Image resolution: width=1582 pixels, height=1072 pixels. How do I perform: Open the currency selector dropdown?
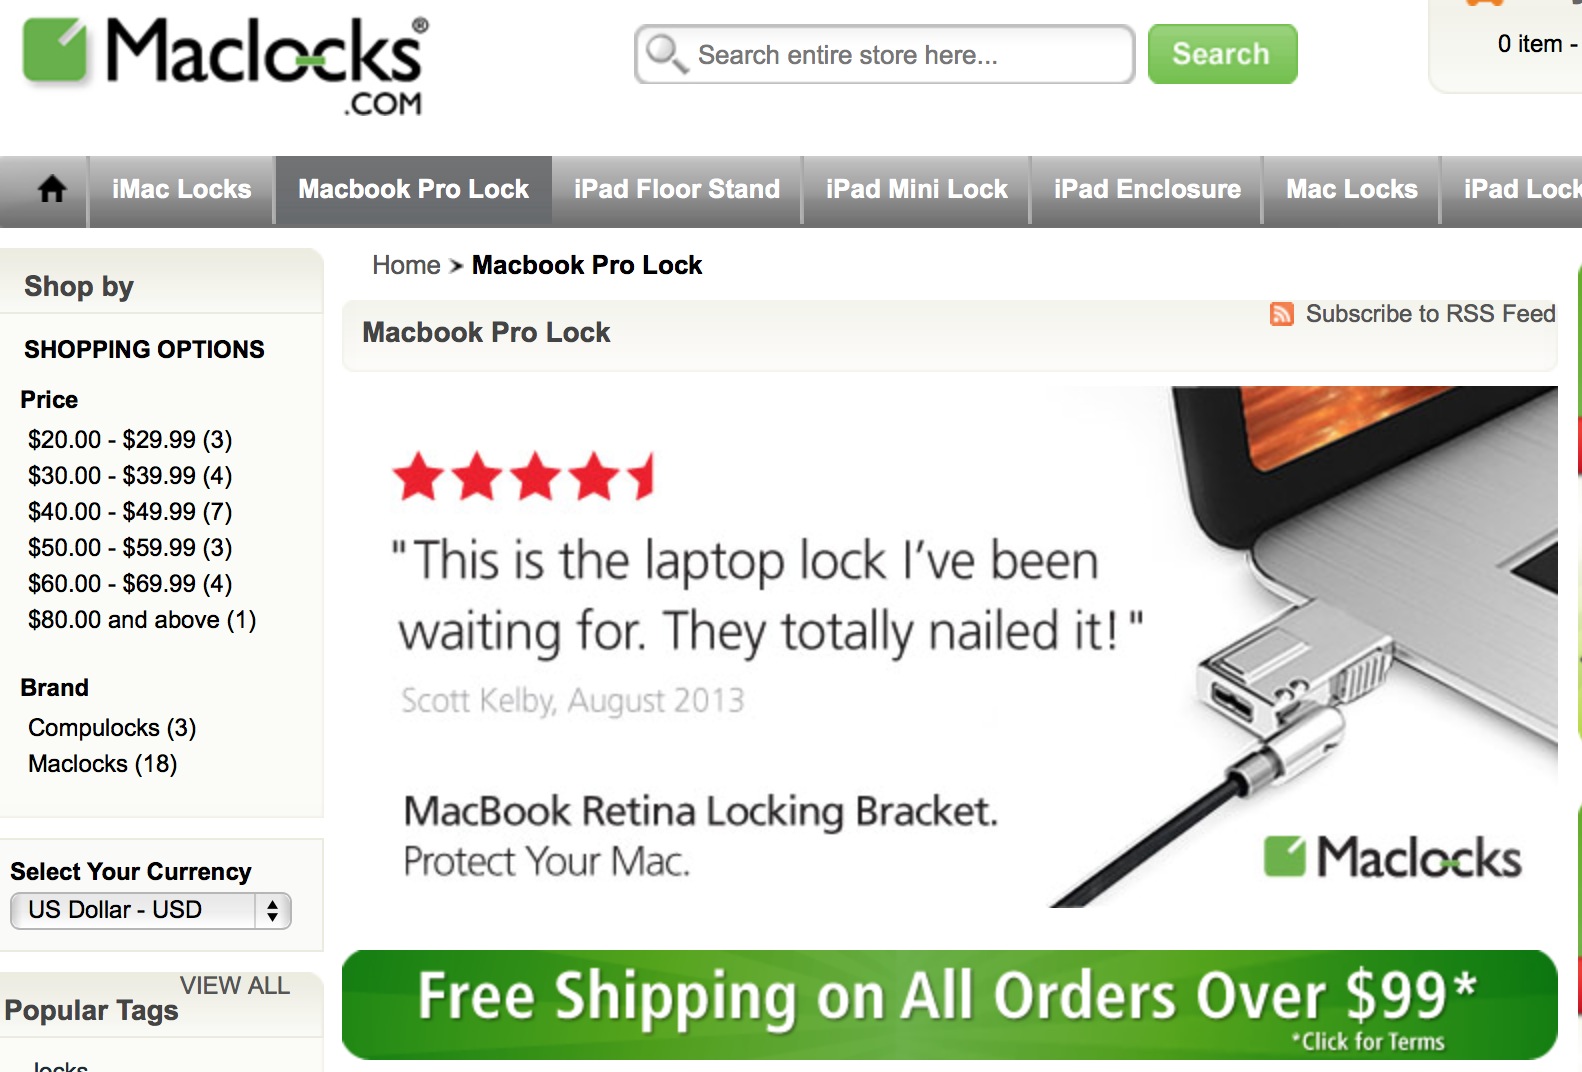coord(151,910)
